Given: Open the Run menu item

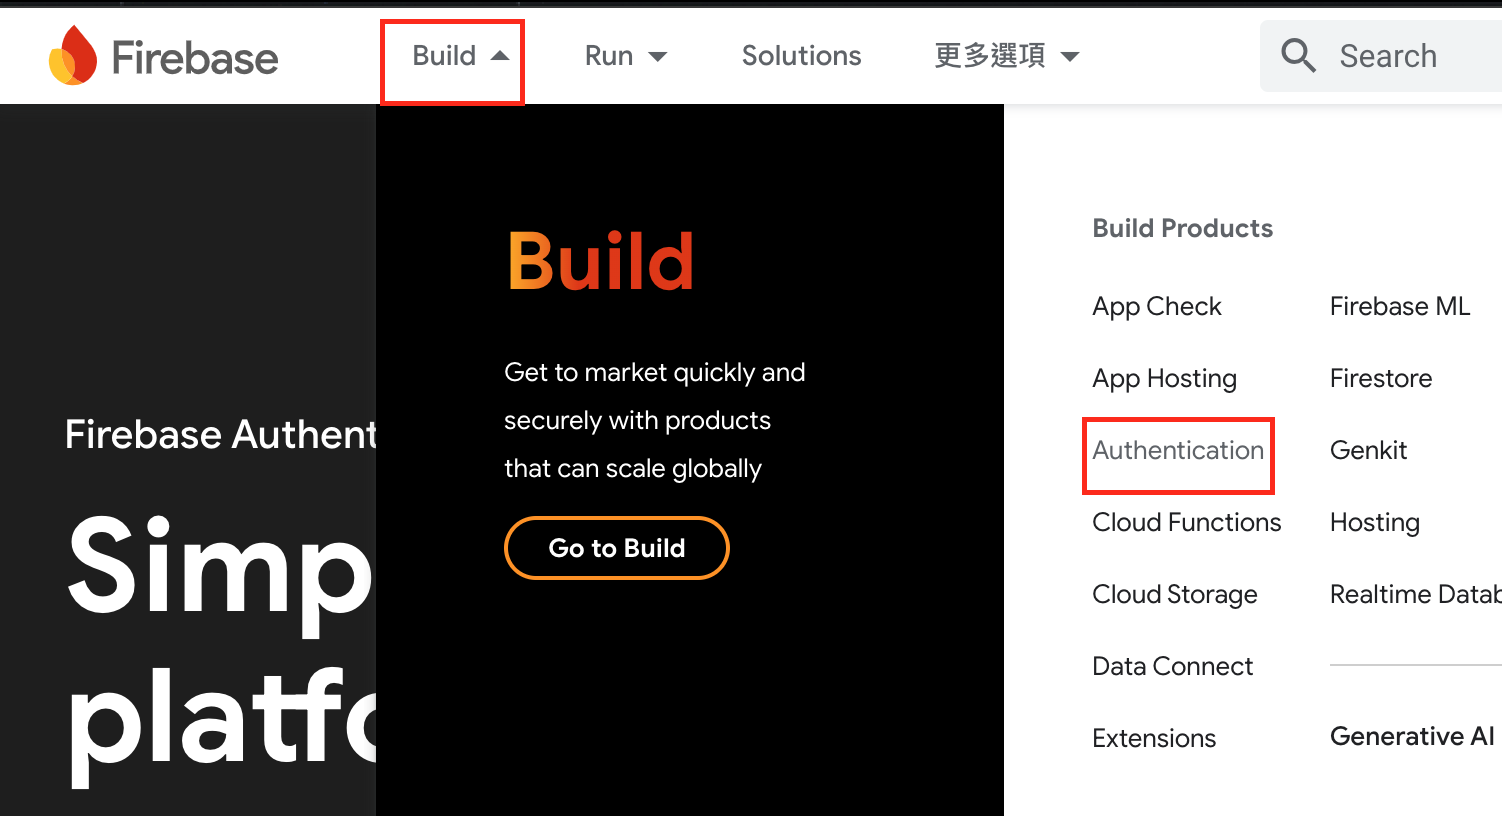Looking at the screenshot, I should tap(609, 56).
